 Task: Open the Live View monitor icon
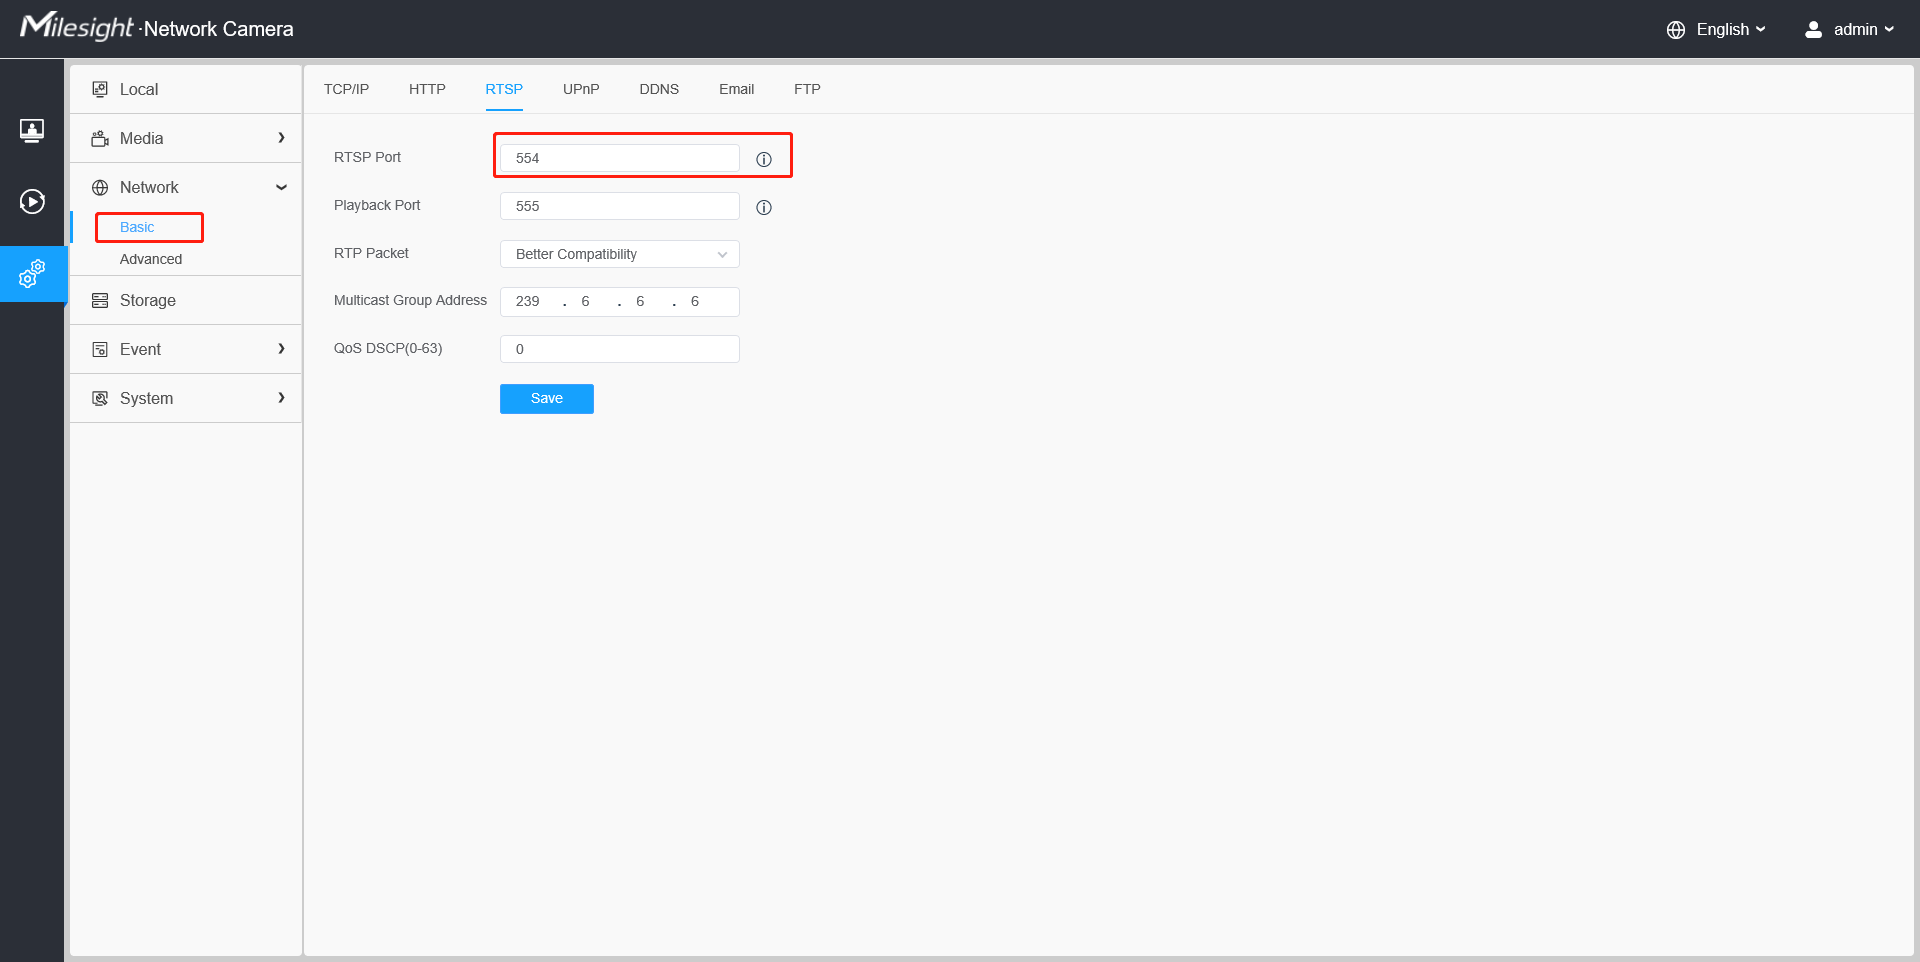(32, 130)
